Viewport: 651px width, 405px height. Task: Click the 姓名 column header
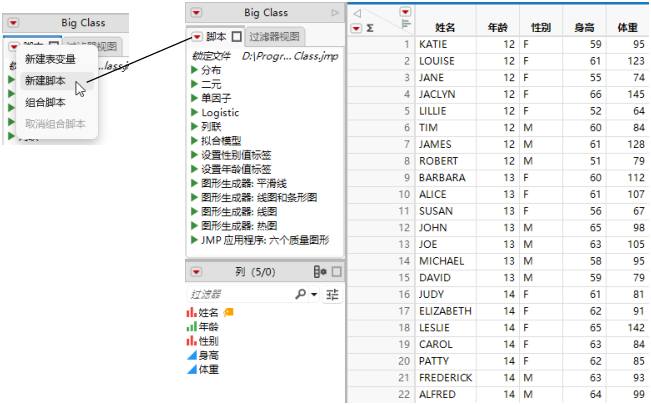coord(445,27)
